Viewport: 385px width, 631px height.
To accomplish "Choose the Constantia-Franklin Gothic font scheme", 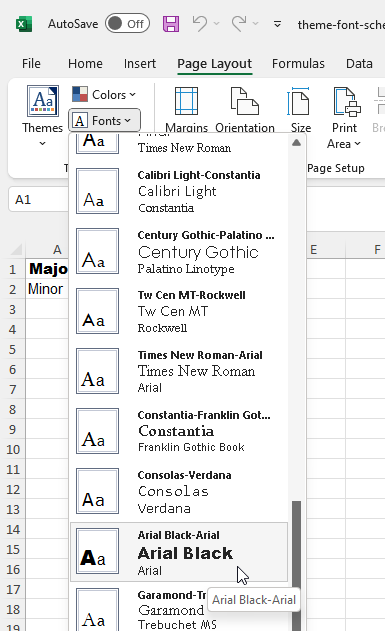I will point(179,431).
